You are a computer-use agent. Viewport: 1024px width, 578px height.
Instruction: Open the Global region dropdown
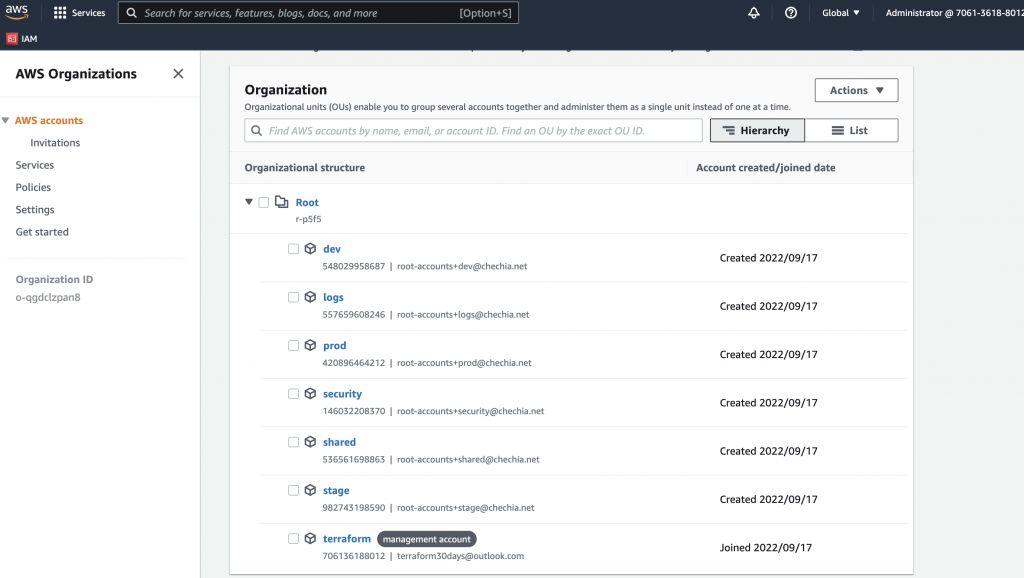[840, 13]
